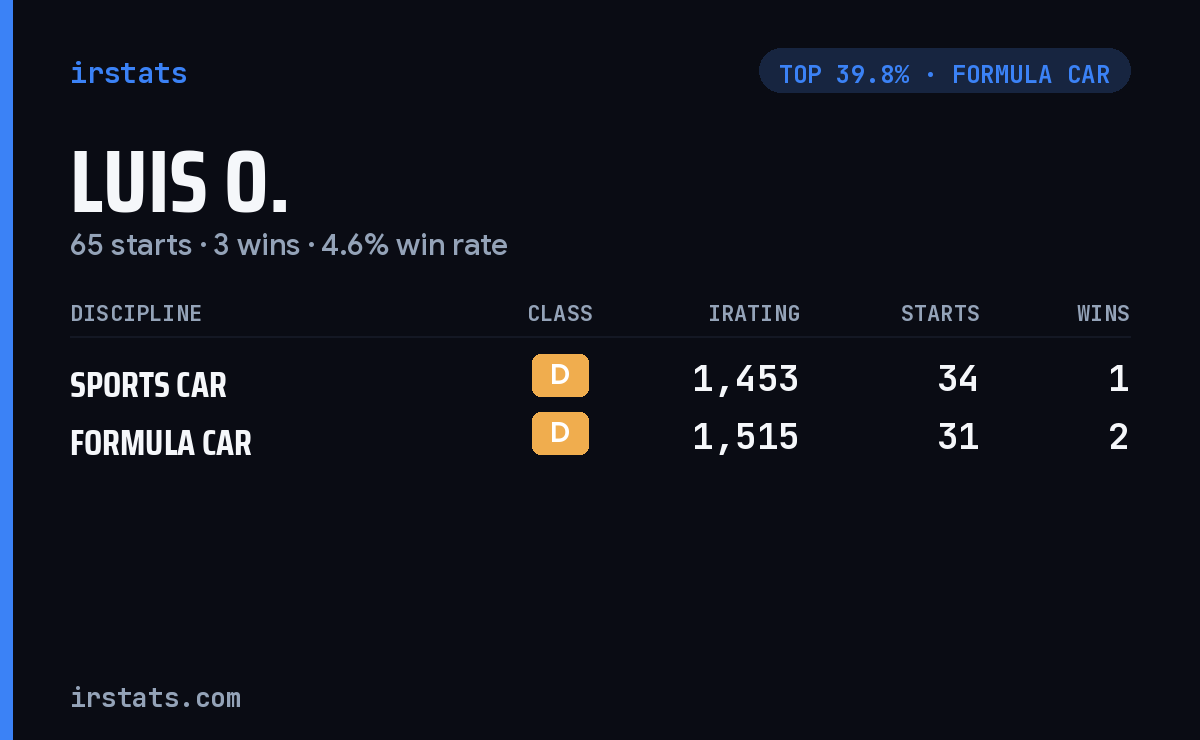Click the Sports Car starts value 34

tap(958, 379)
